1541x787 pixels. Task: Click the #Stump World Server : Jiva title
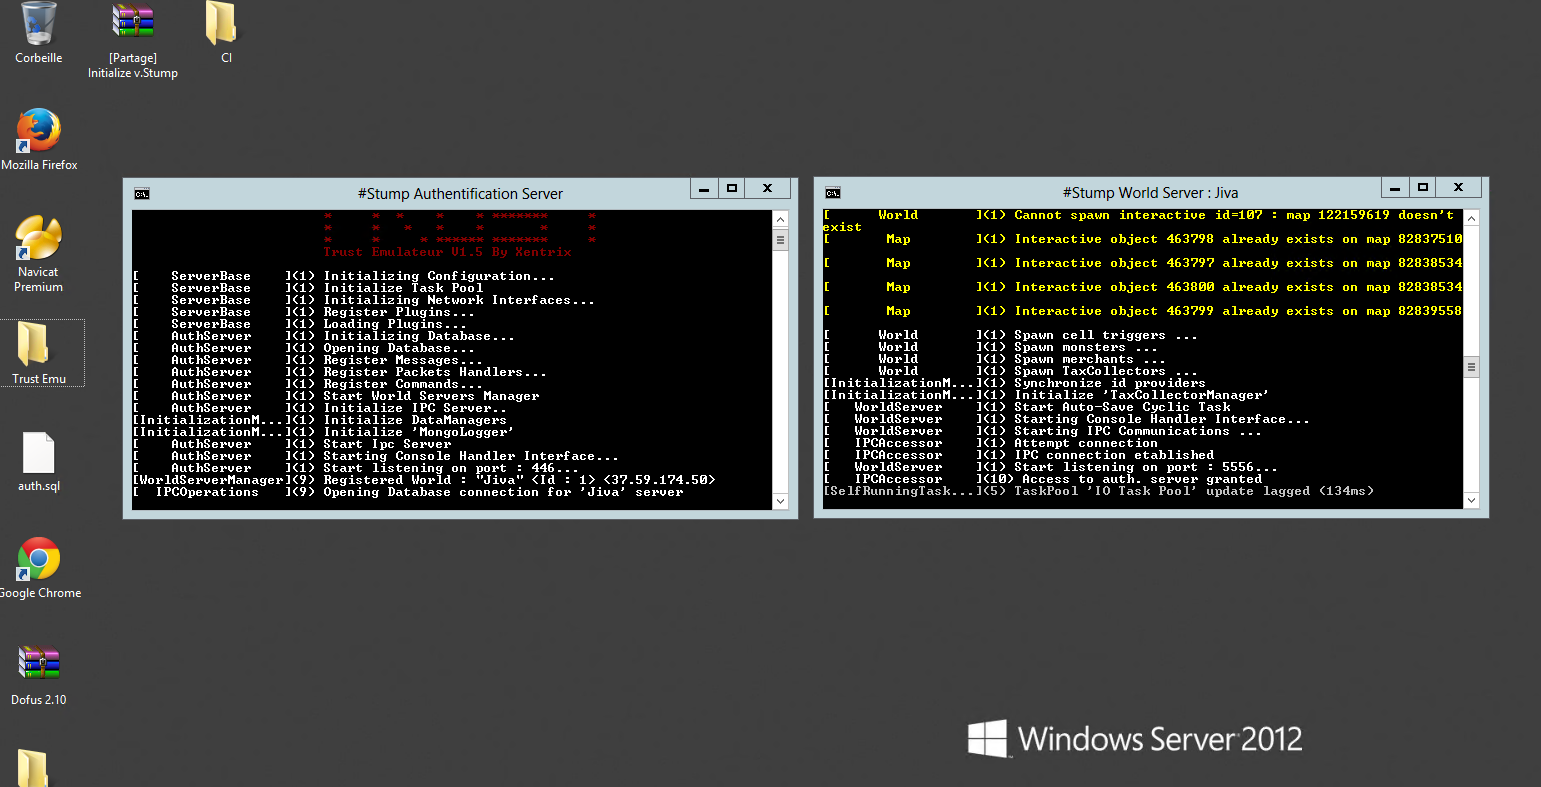tap(1150, 193)
